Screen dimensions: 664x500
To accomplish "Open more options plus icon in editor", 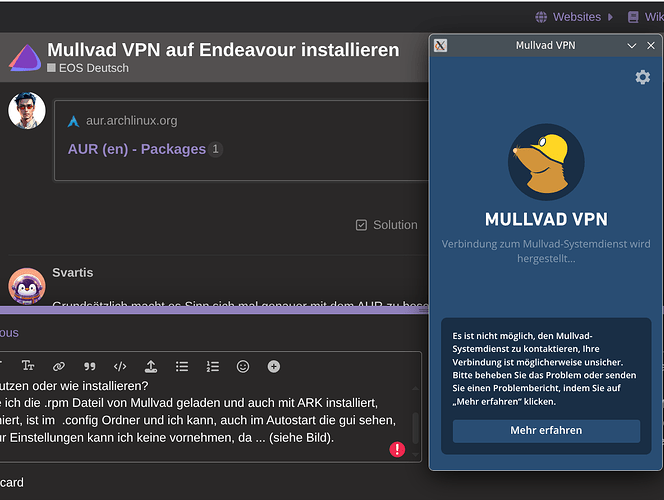I will pyautogui.click(x=274, y=367).
